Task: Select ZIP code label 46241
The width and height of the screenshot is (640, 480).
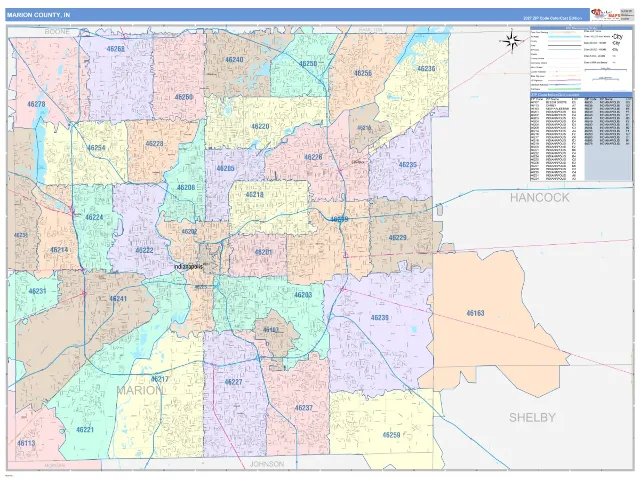Action: point(118,299)
